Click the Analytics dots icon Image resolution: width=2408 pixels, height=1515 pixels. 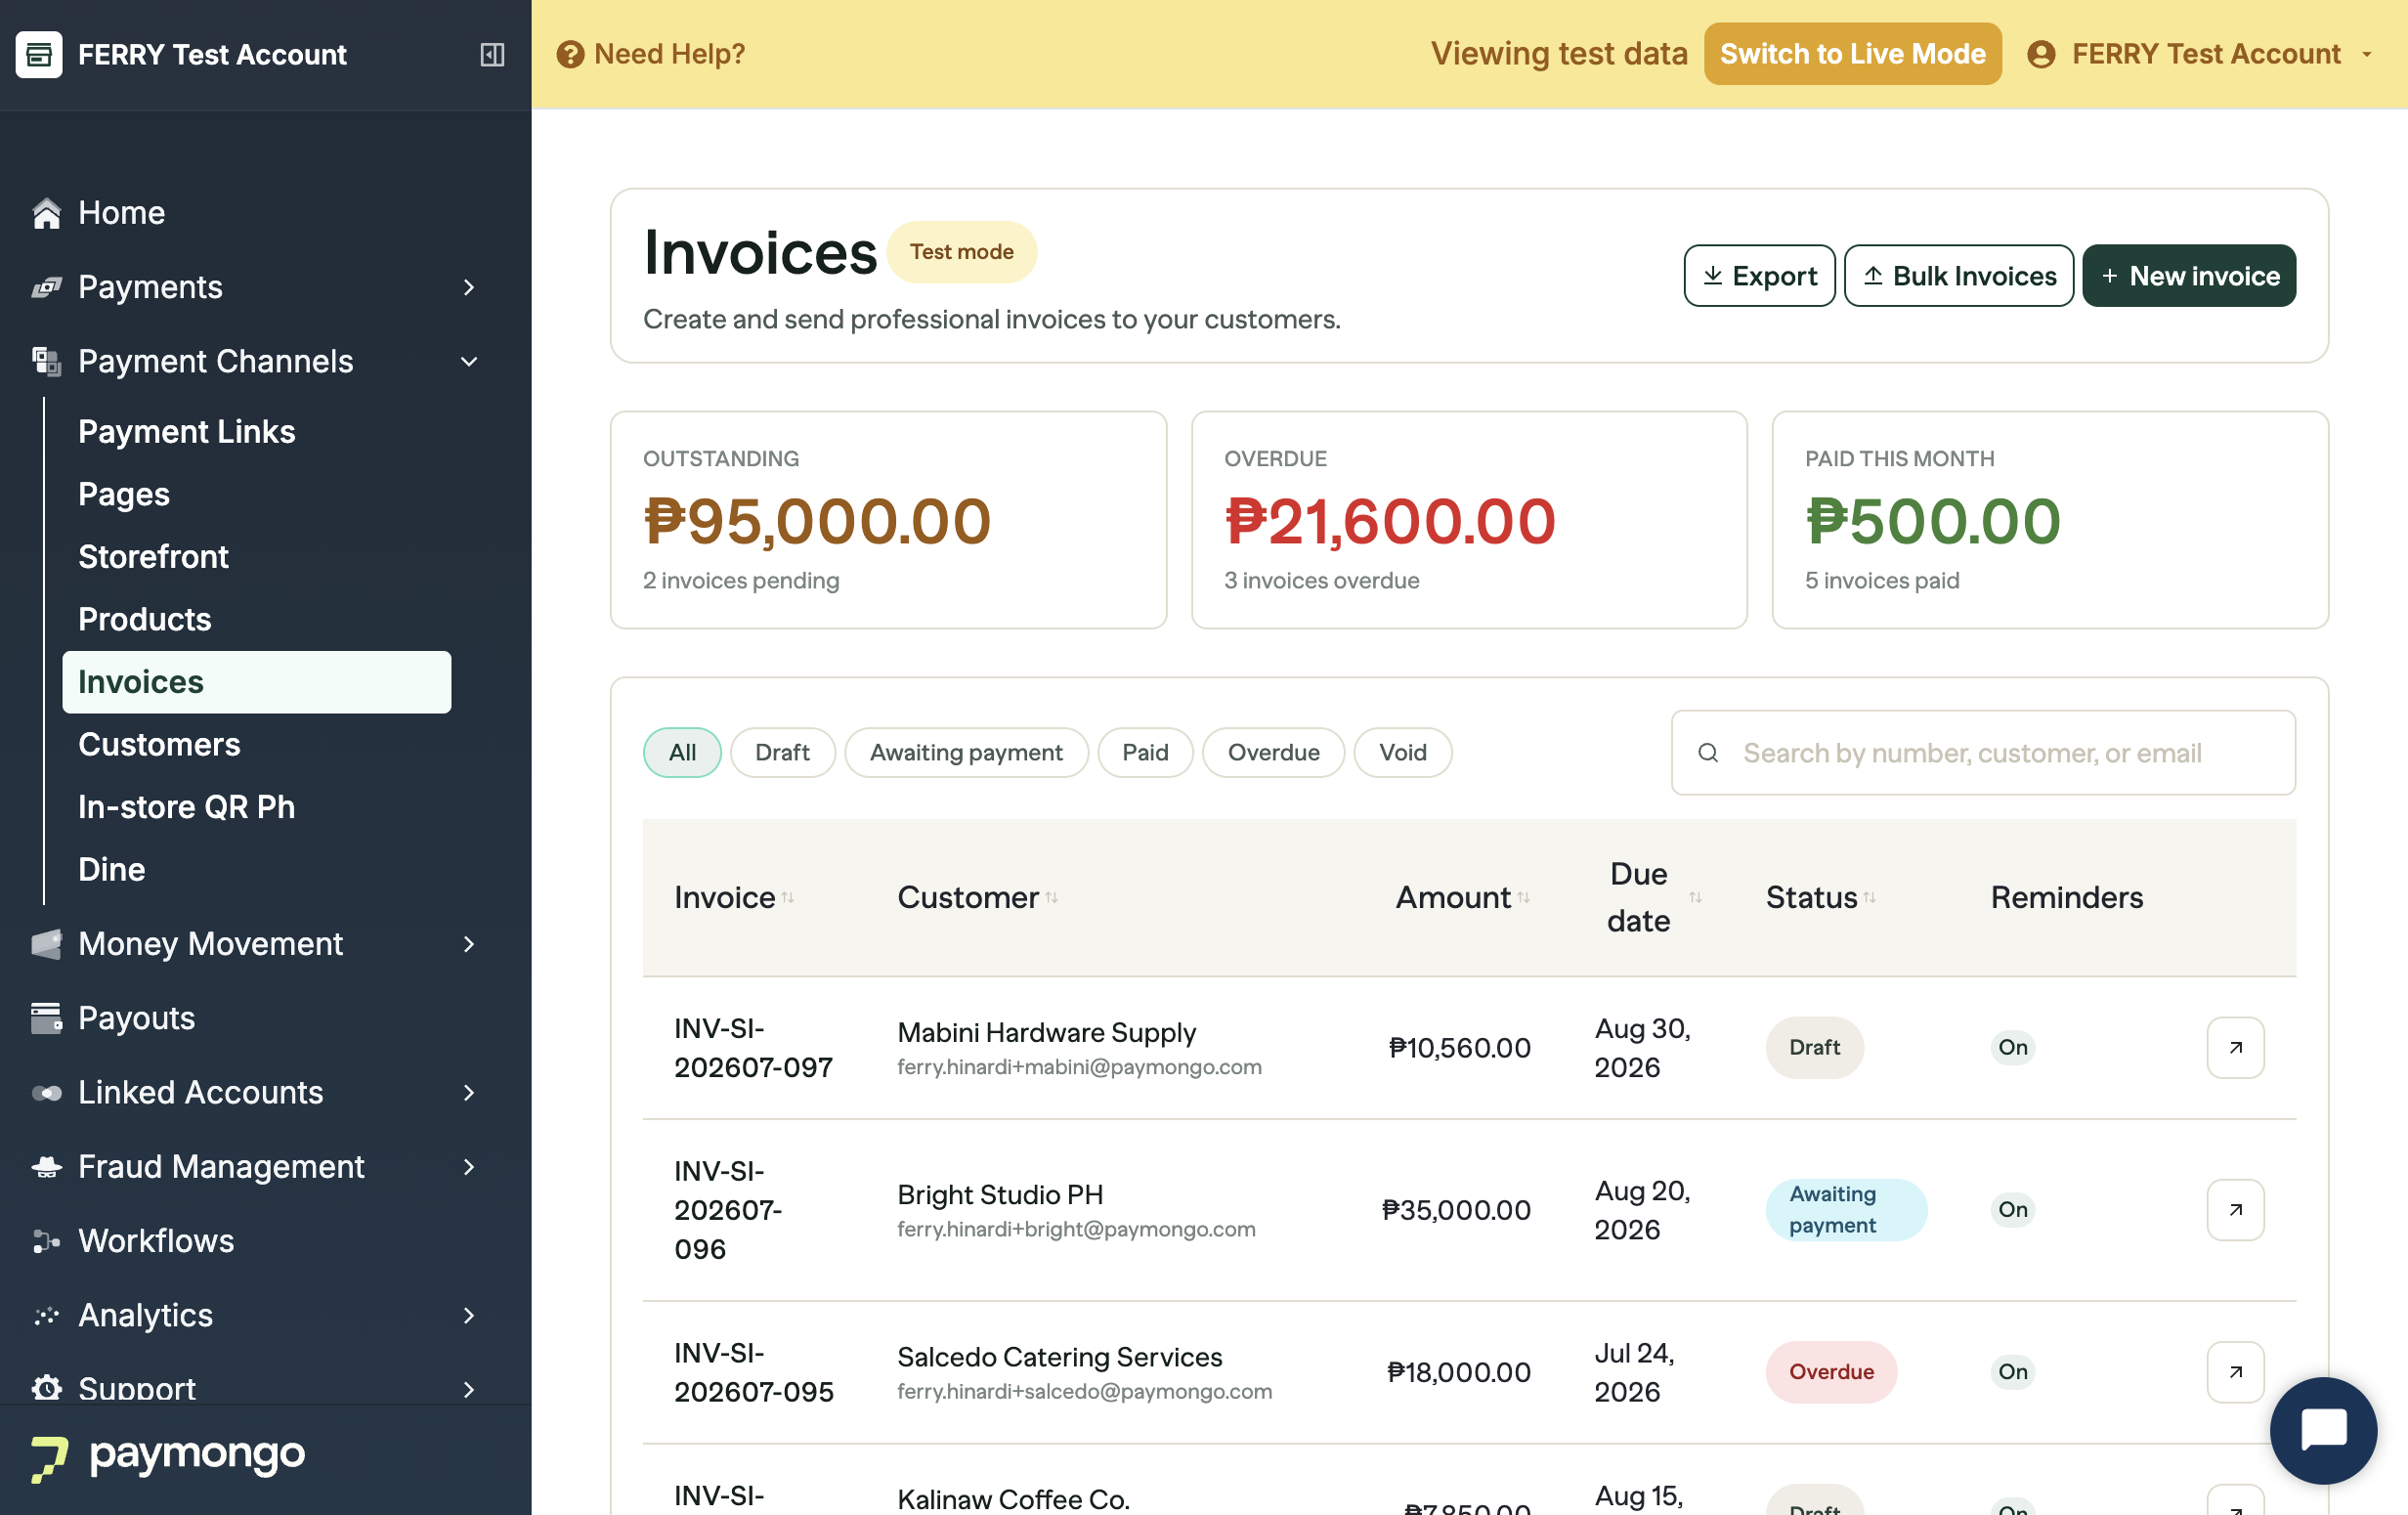pos(46,1316)
